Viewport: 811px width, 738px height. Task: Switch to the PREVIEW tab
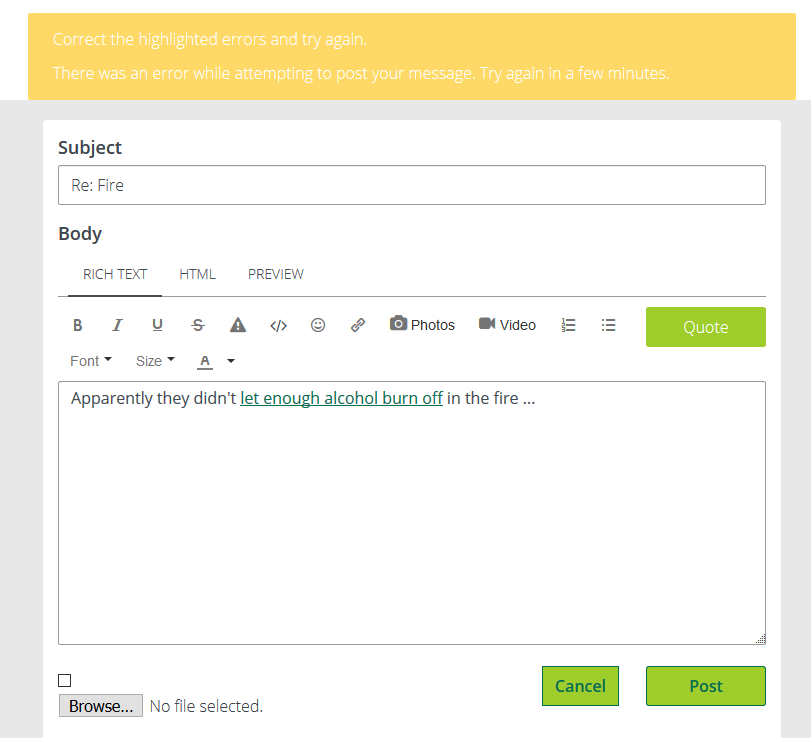tap(276, 274)
